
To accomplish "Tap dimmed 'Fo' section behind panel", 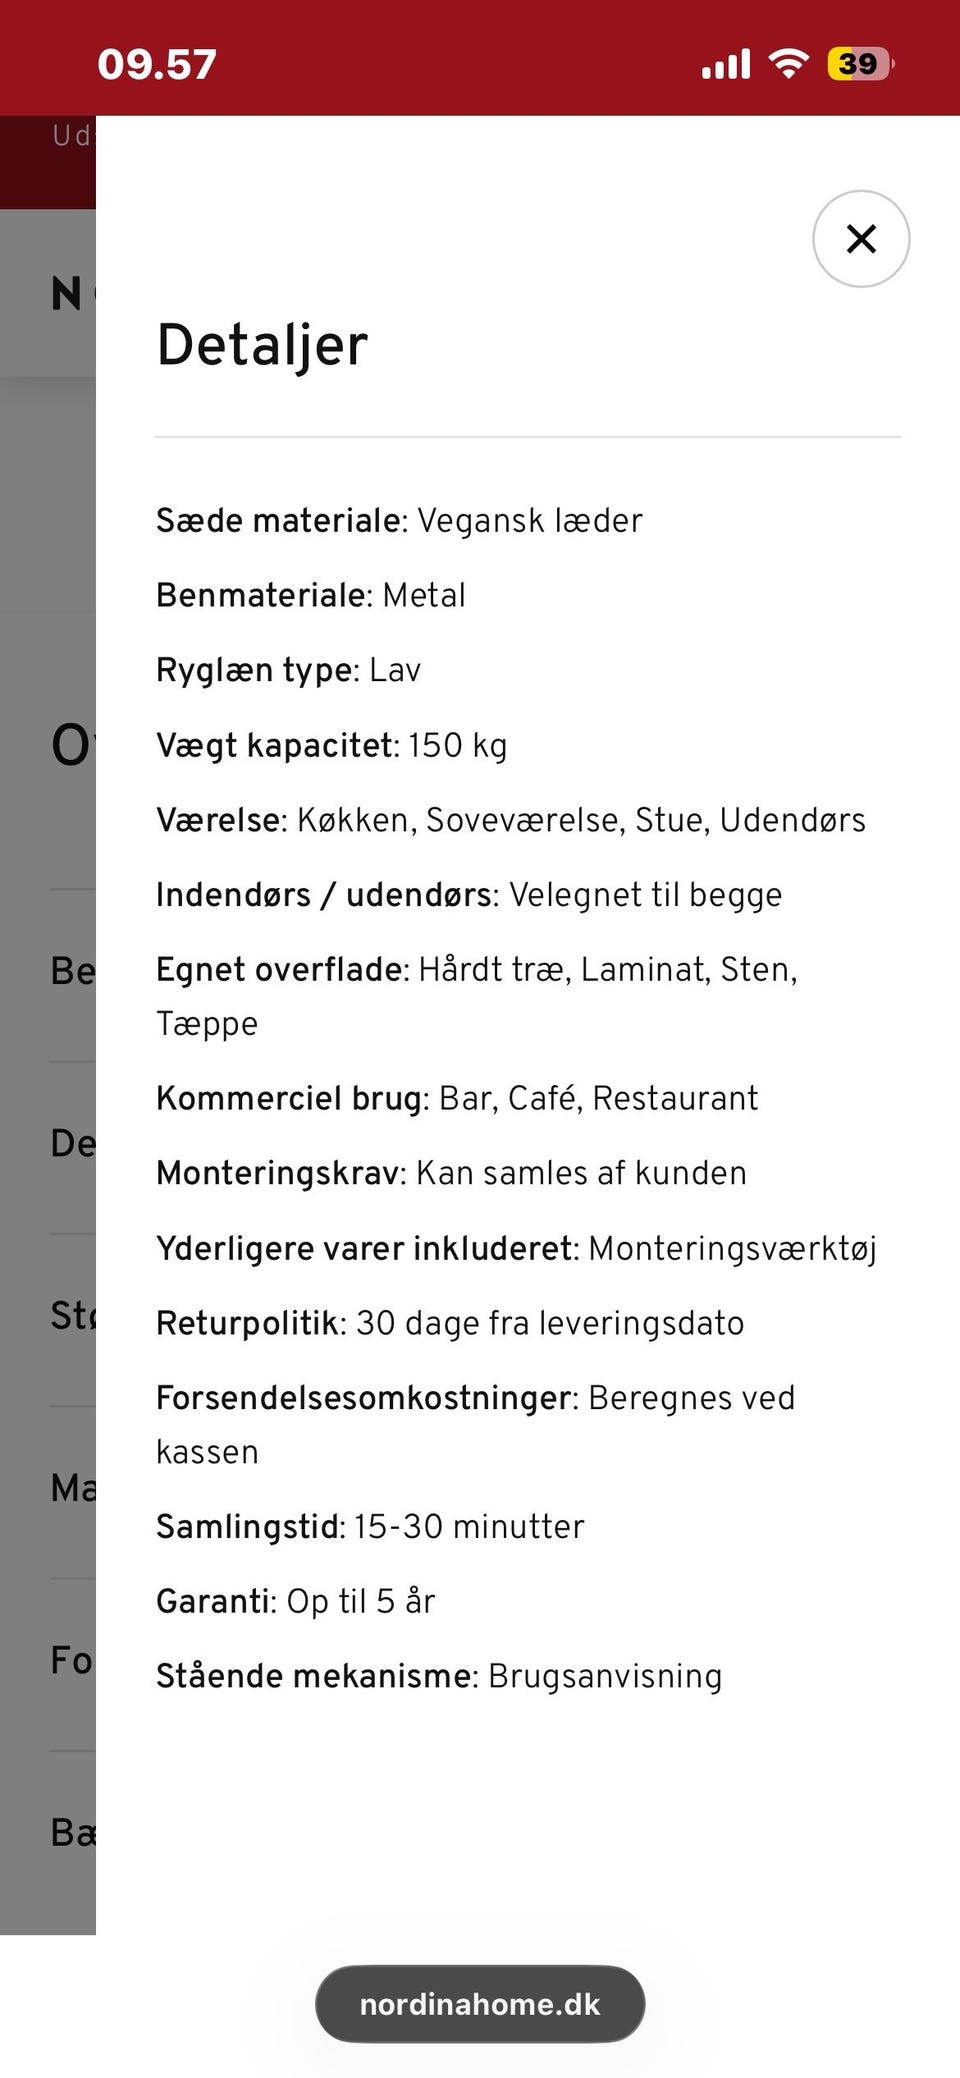I will click(73, 1660).
